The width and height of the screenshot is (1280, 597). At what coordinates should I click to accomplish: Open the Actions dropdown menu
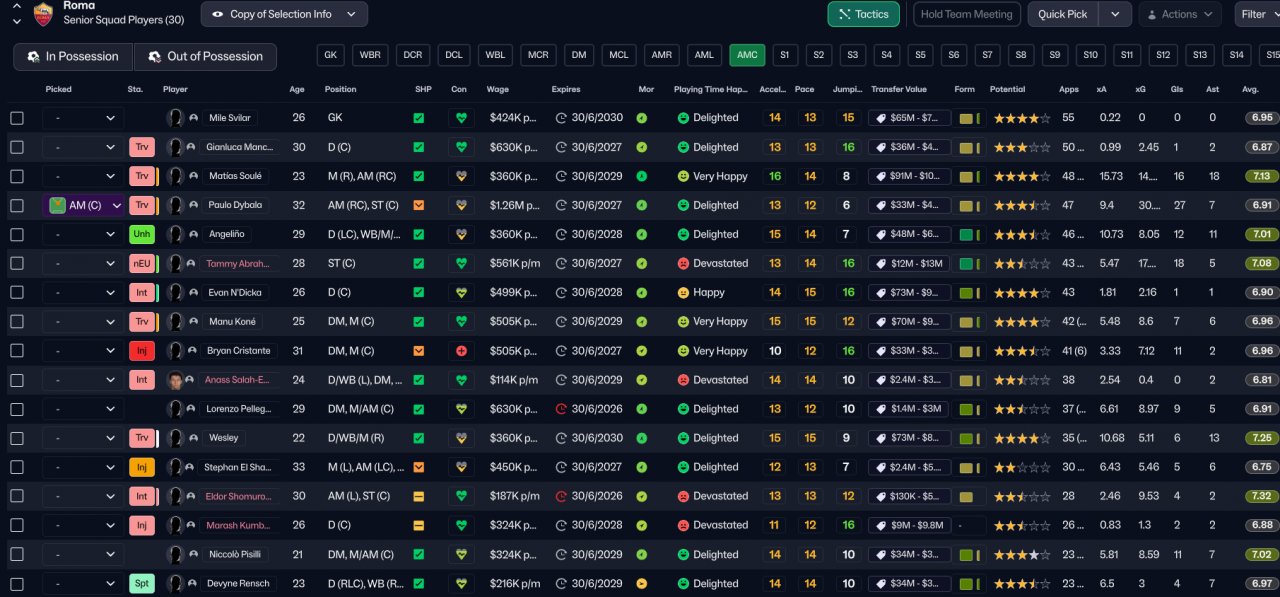1180,14
